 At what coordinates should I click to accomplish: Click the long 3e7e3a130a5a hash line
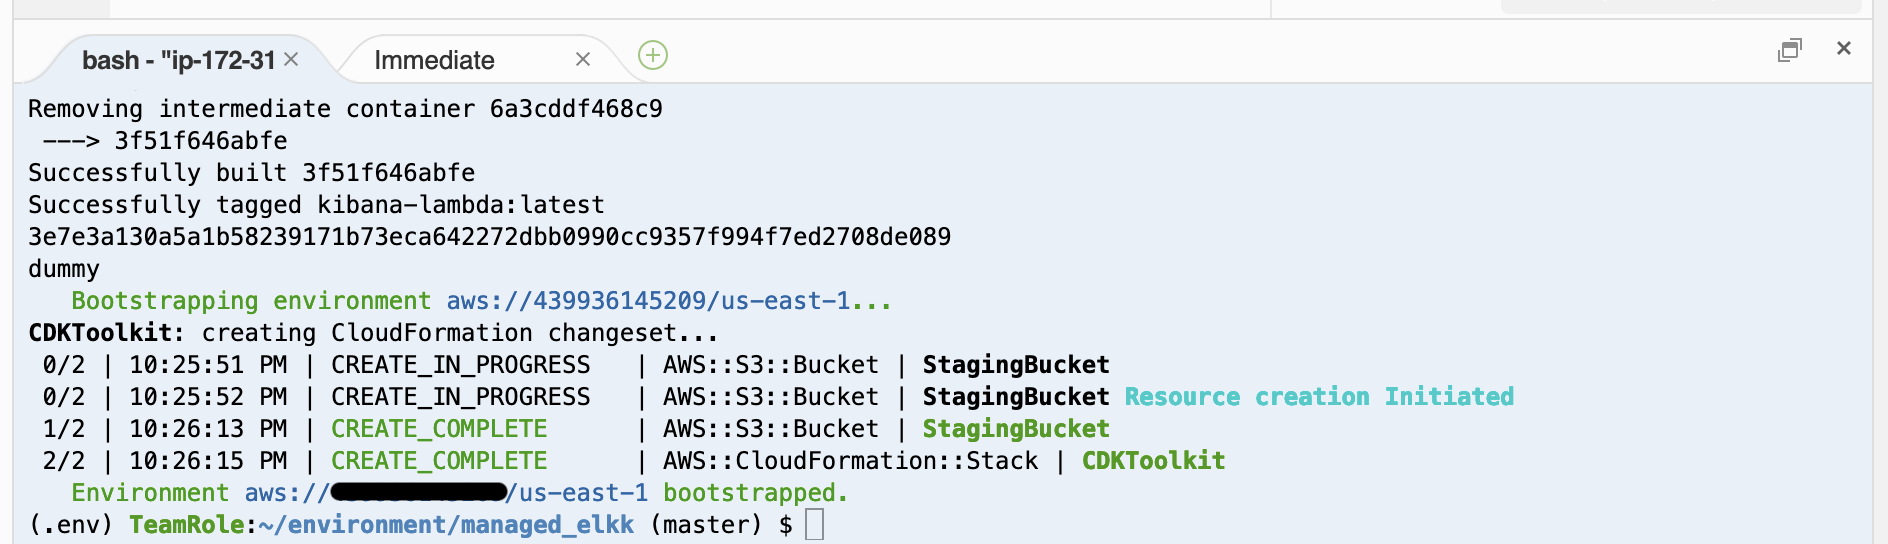point(490,237)
